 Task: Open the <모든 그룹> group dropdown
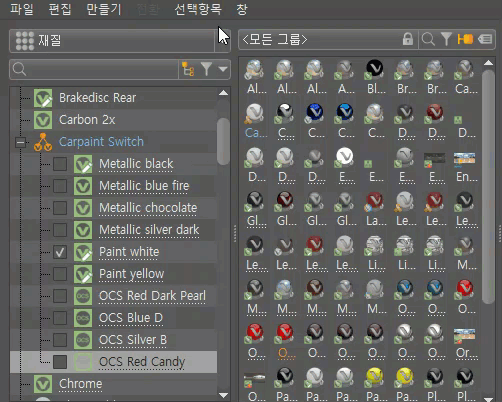click(320, 39)
